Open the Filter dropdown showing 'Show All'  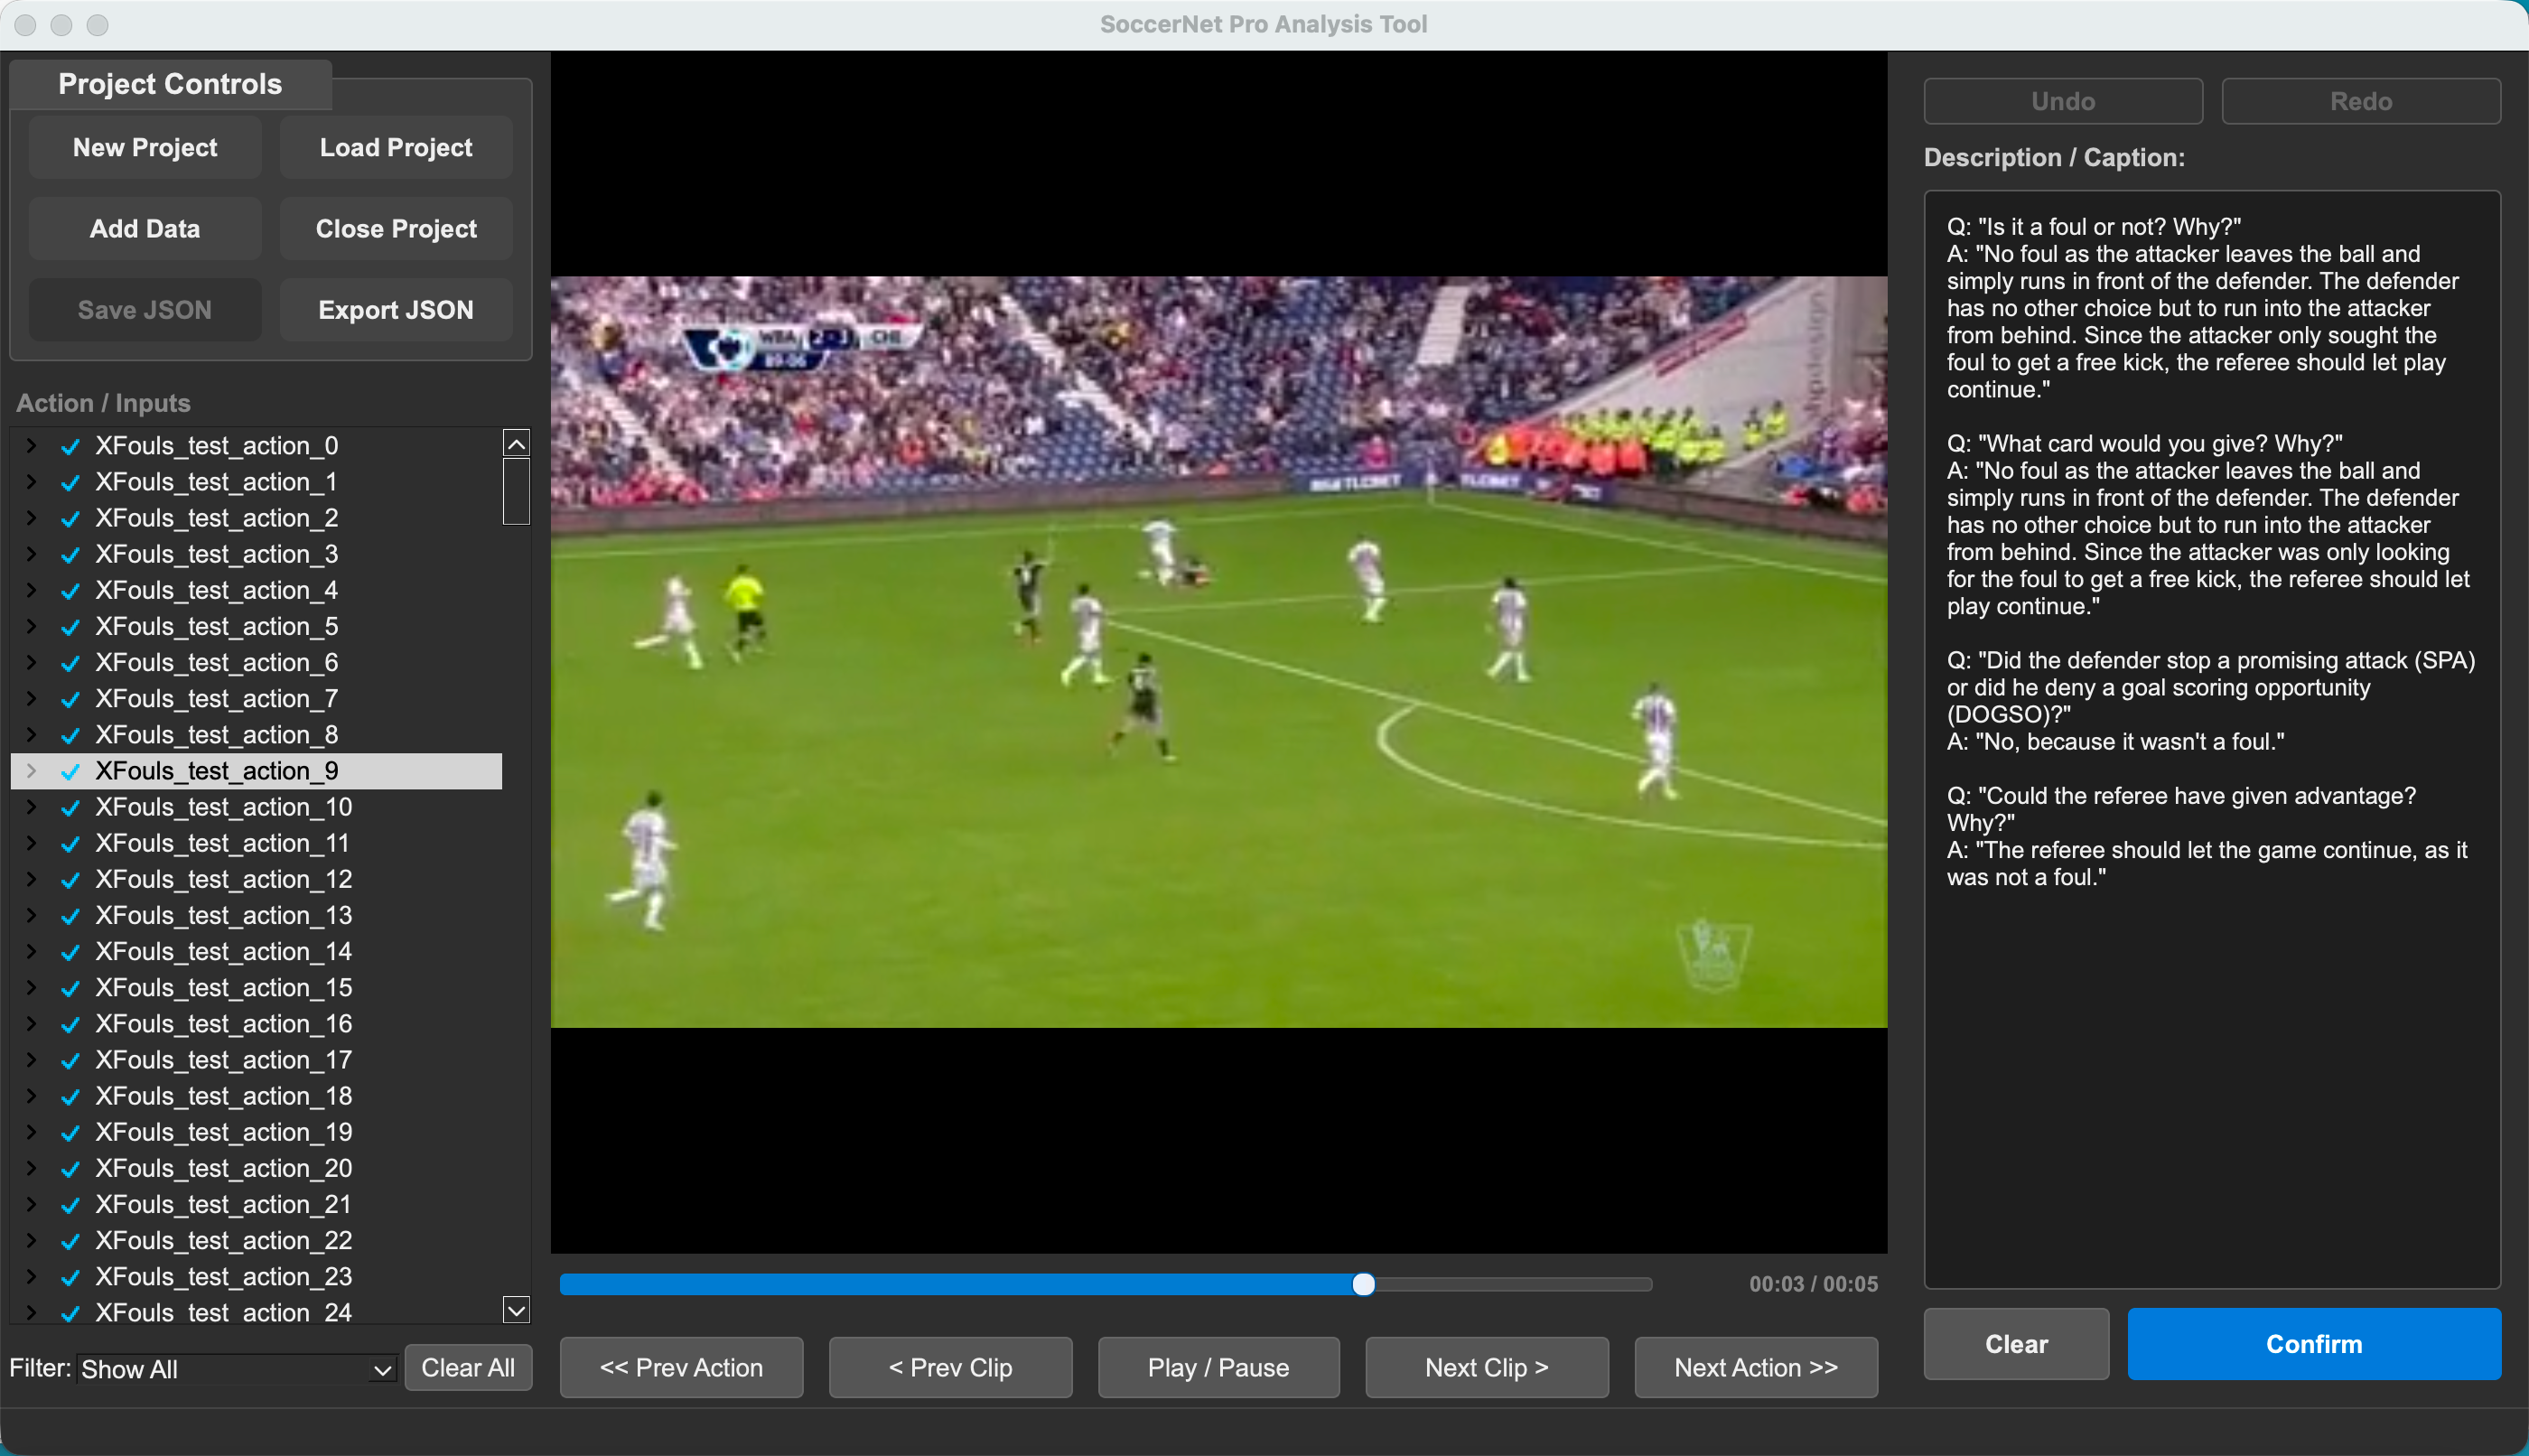click(235, 1368)
